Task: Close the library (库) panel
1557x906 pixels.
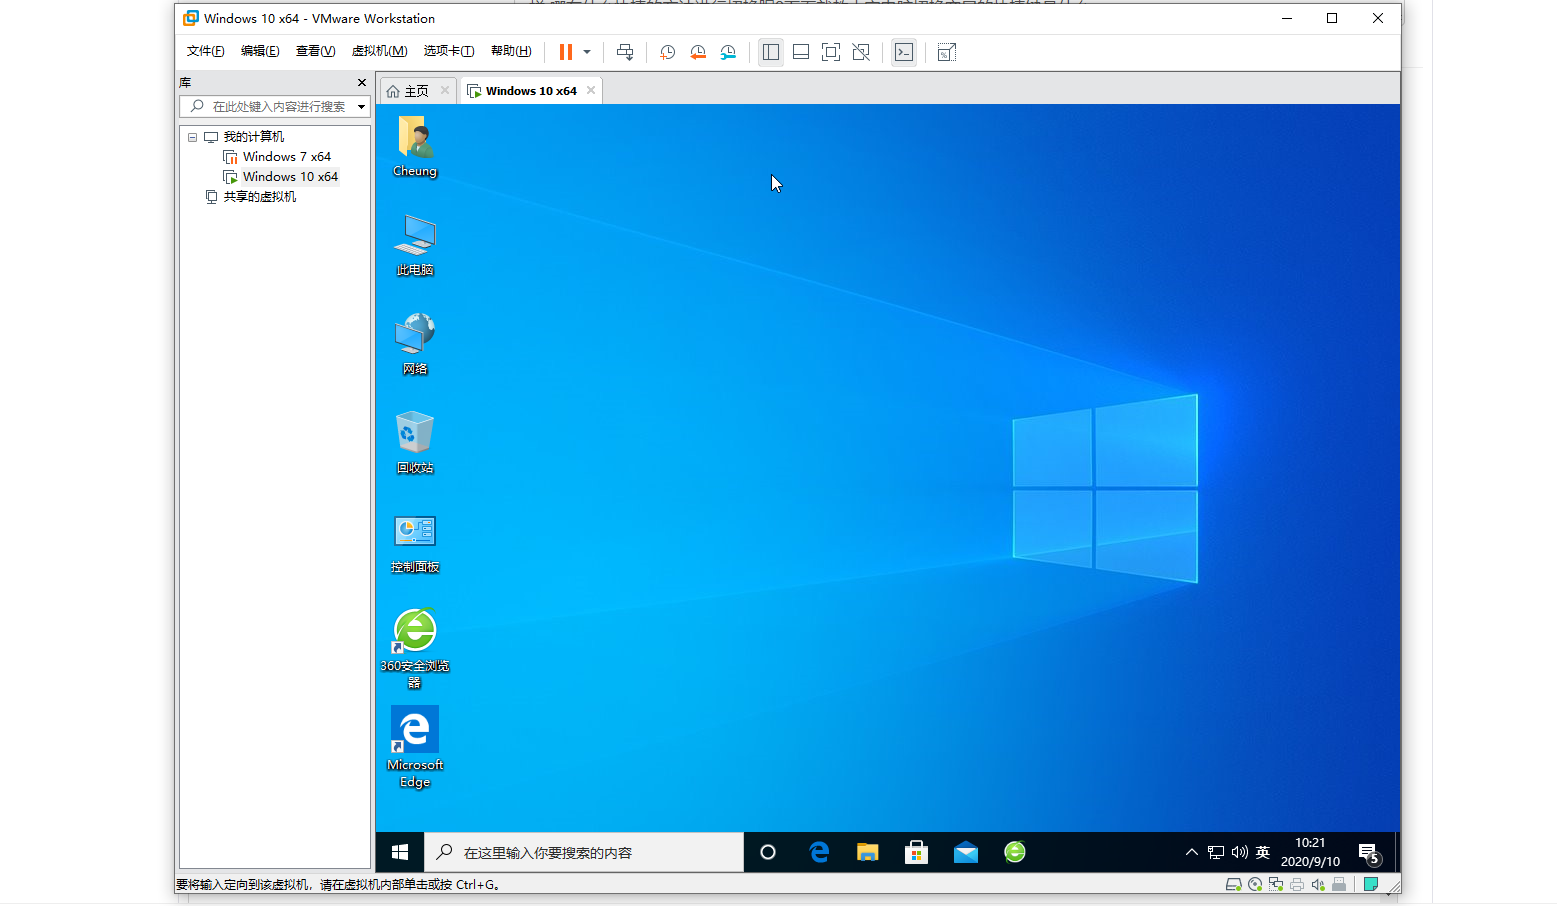Action: pos(362,82)
